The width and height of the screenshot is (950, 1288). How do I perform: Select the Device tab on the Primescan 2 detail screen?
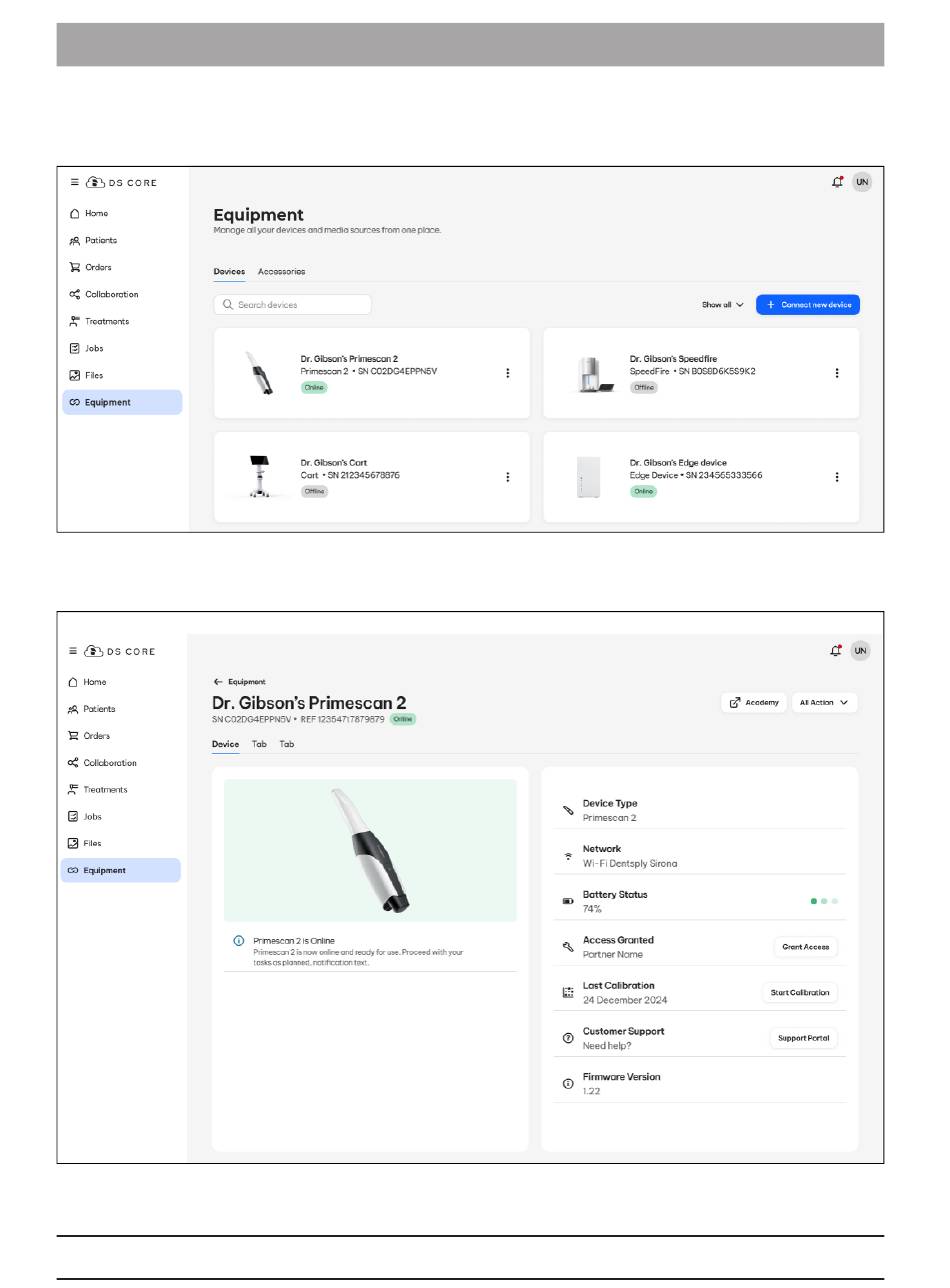click(225, 744)
